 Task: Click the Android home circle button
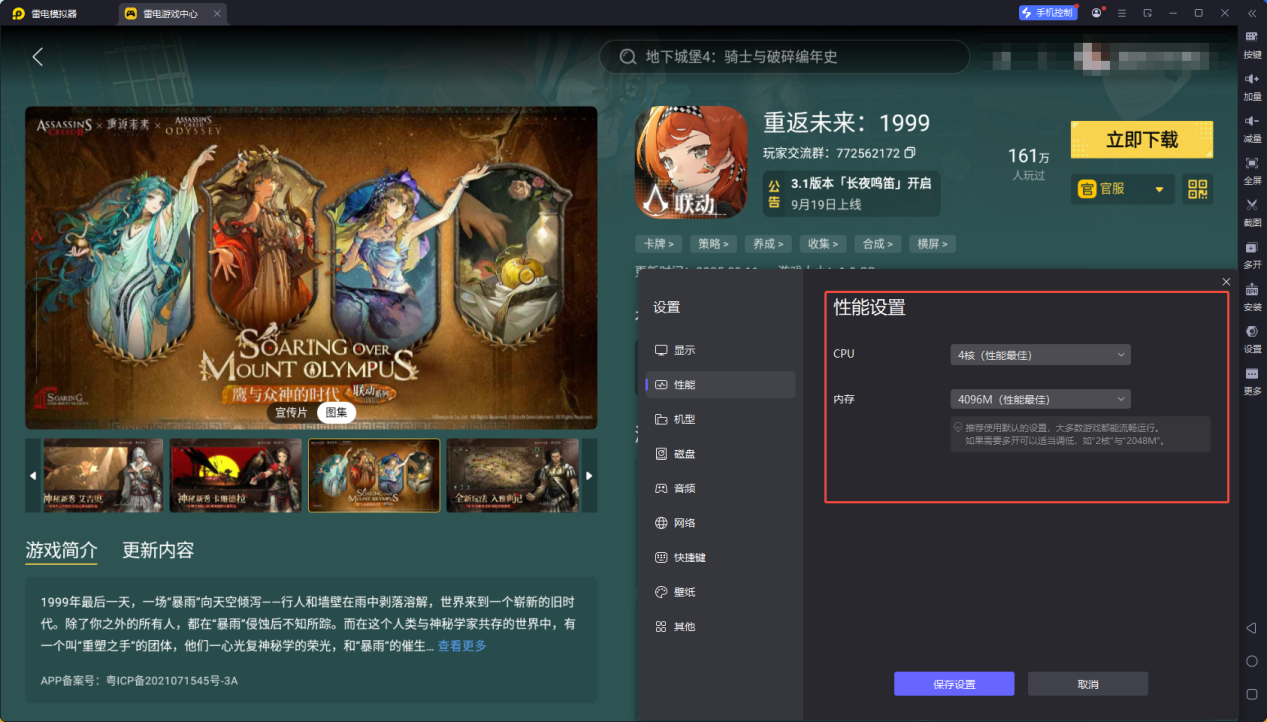[1251, 661]
